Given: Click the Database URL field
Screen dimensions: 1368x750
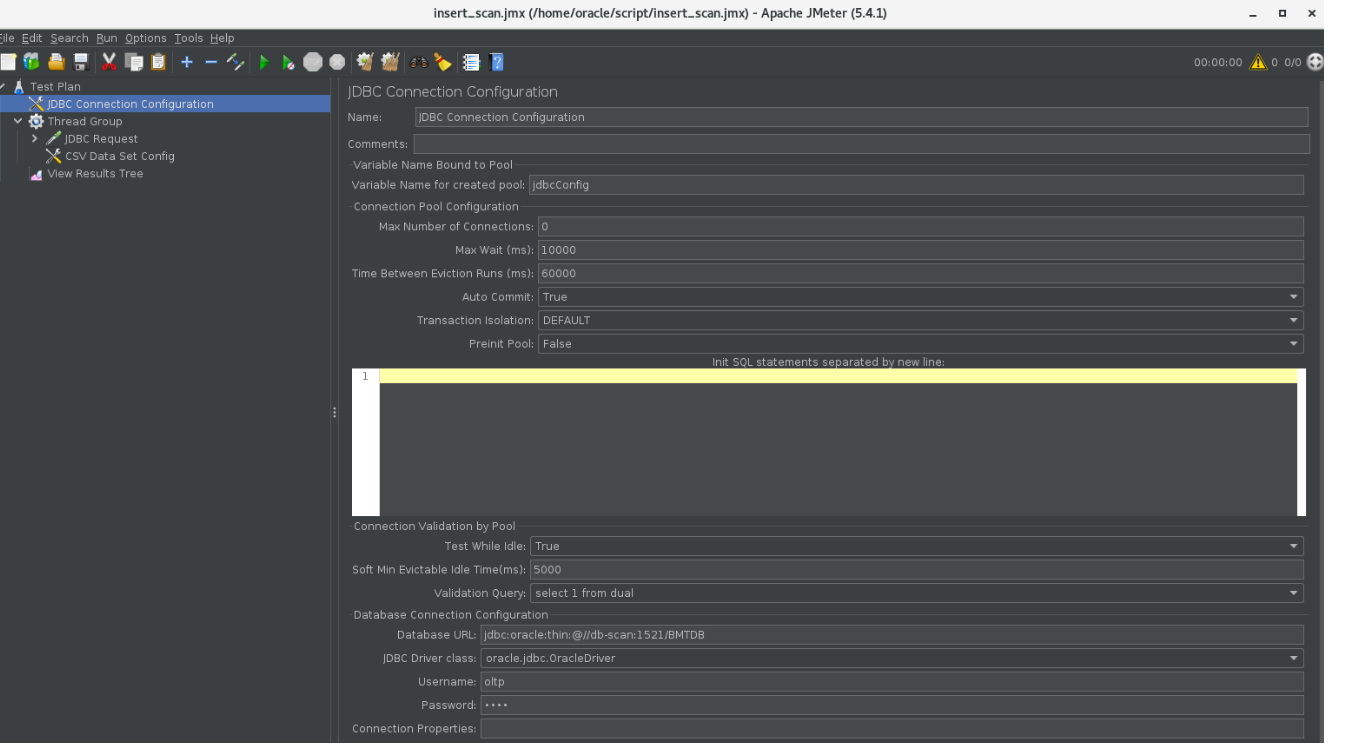Looking at the screenshot, I should (x=892, y=635).
